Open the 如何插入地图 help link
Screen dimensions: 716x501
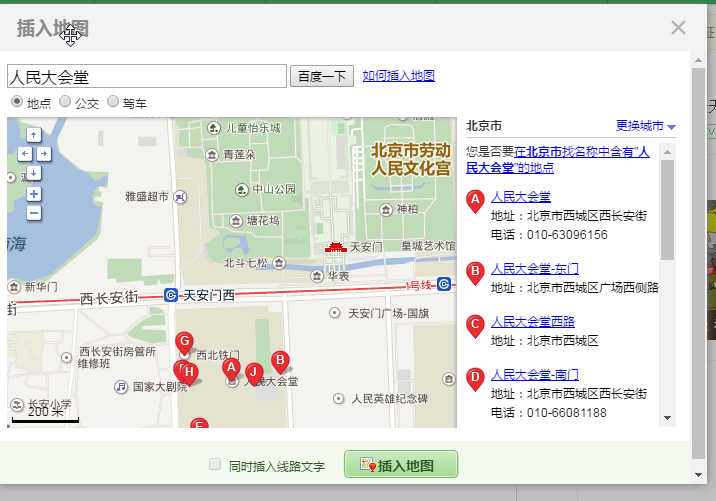click(399, 76)
